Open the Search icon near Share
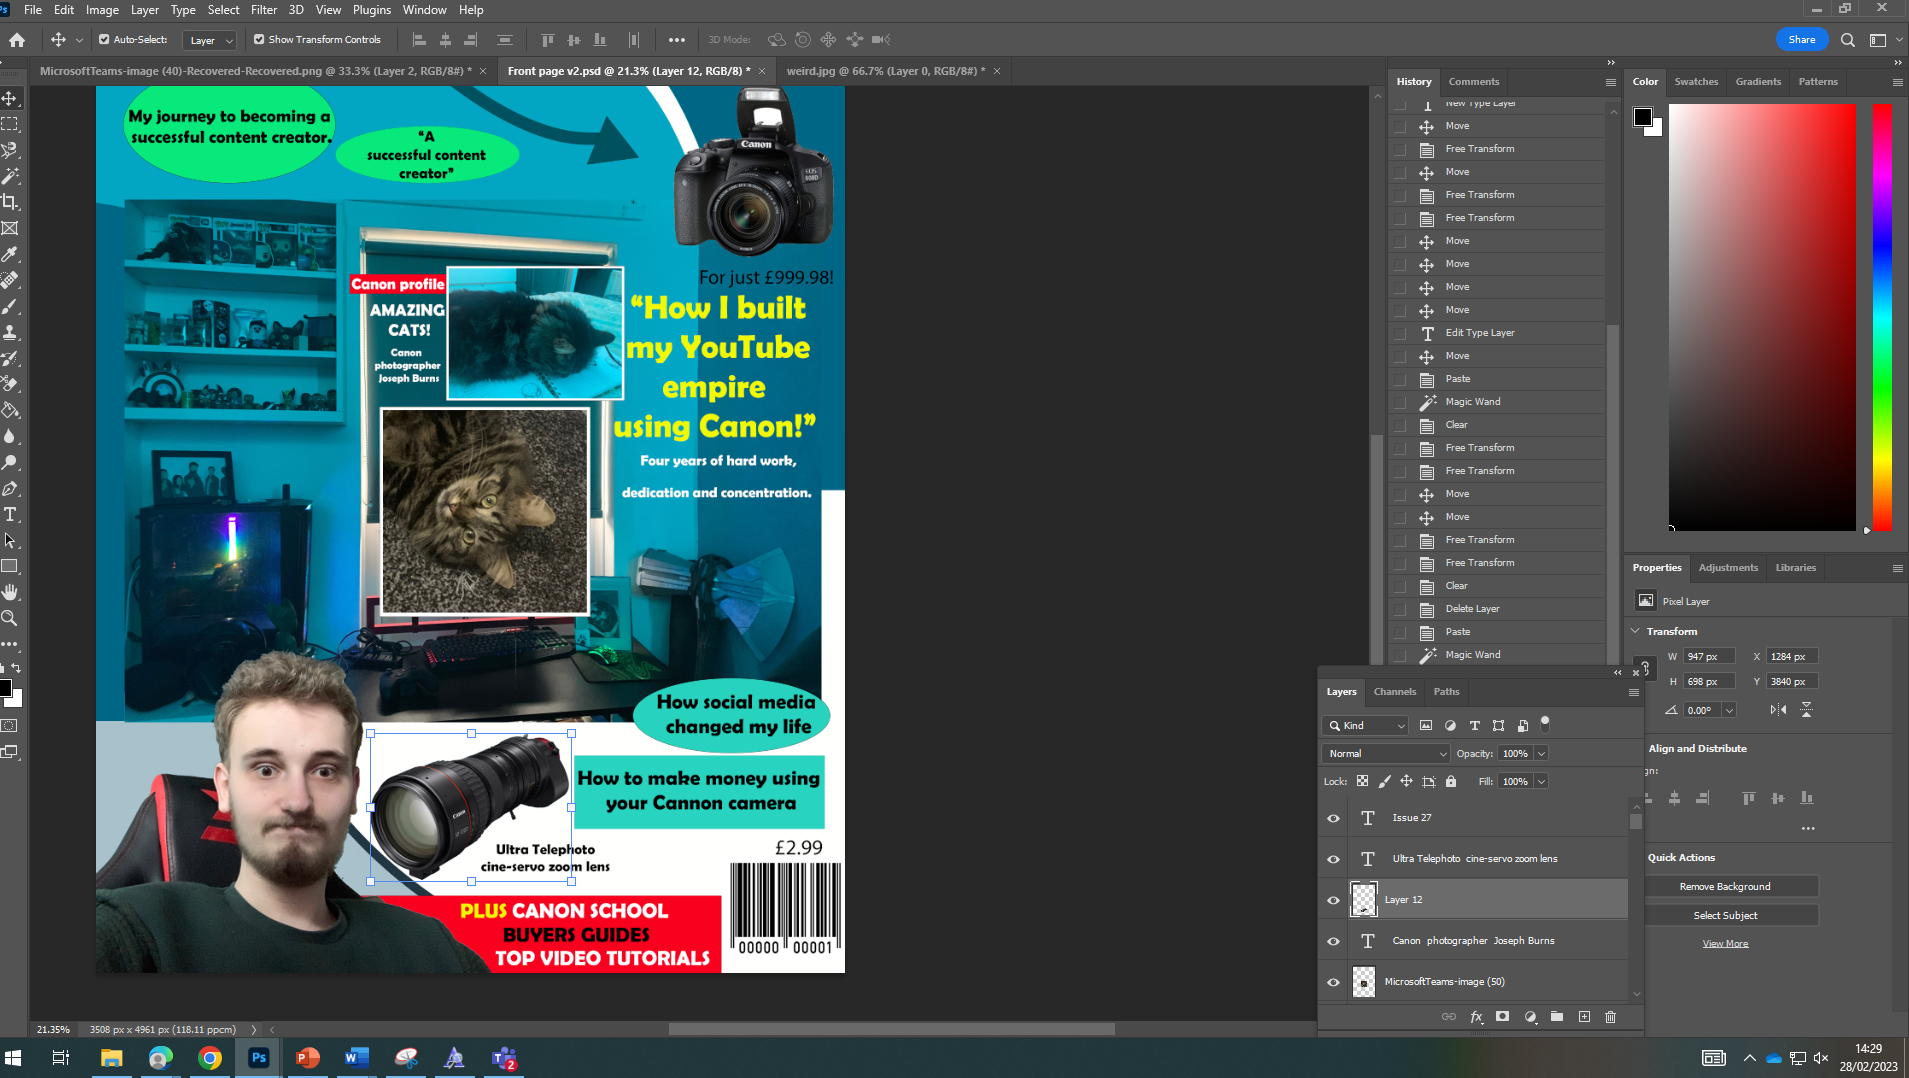The height and width of the screenshot is (1078, 1909). (1848, 40)
